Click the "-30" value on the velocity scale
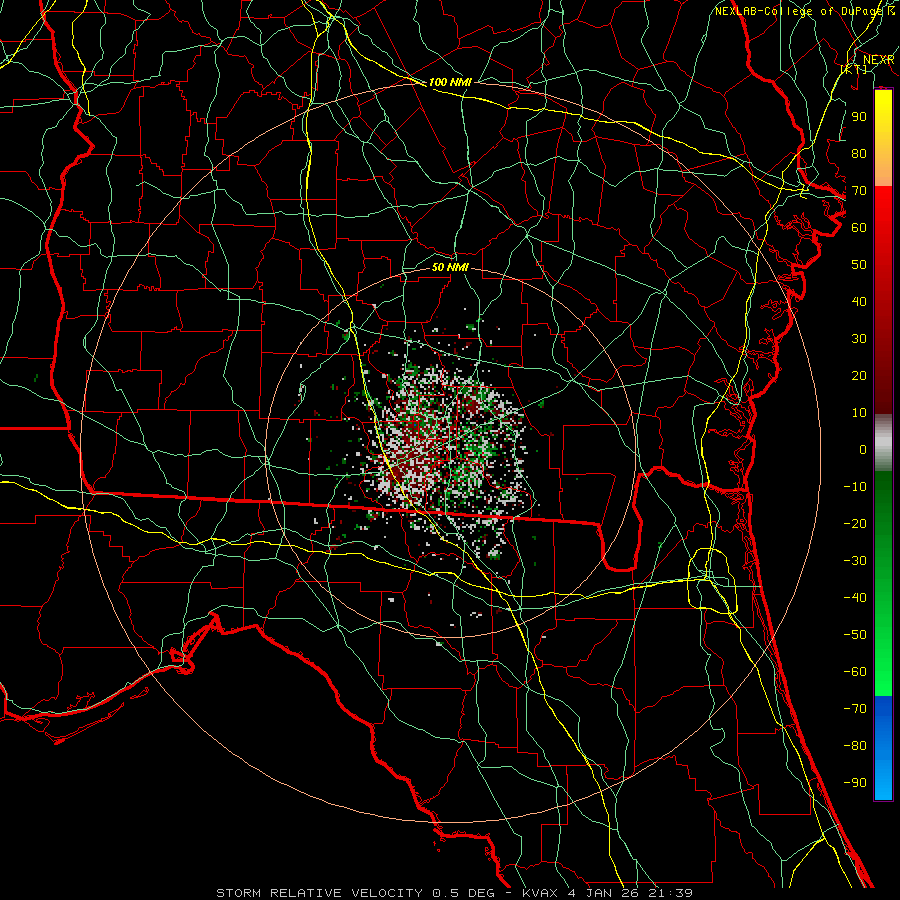 pyautogui.click(x=855, y=561)
